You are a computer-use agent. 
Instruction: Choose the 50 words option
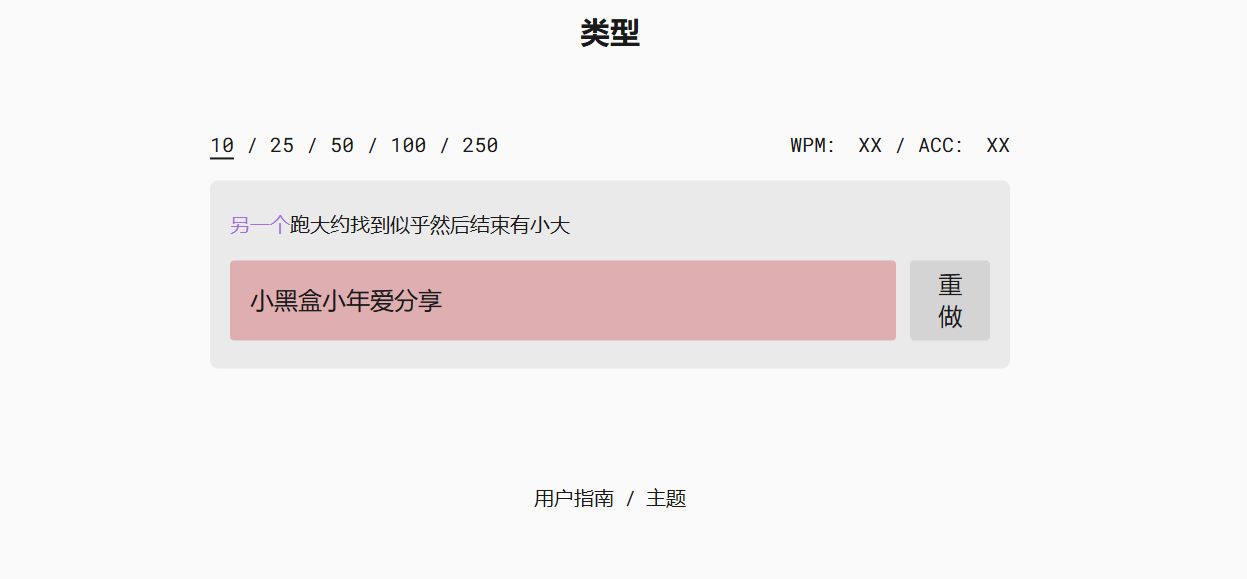[x=342, y=145]
